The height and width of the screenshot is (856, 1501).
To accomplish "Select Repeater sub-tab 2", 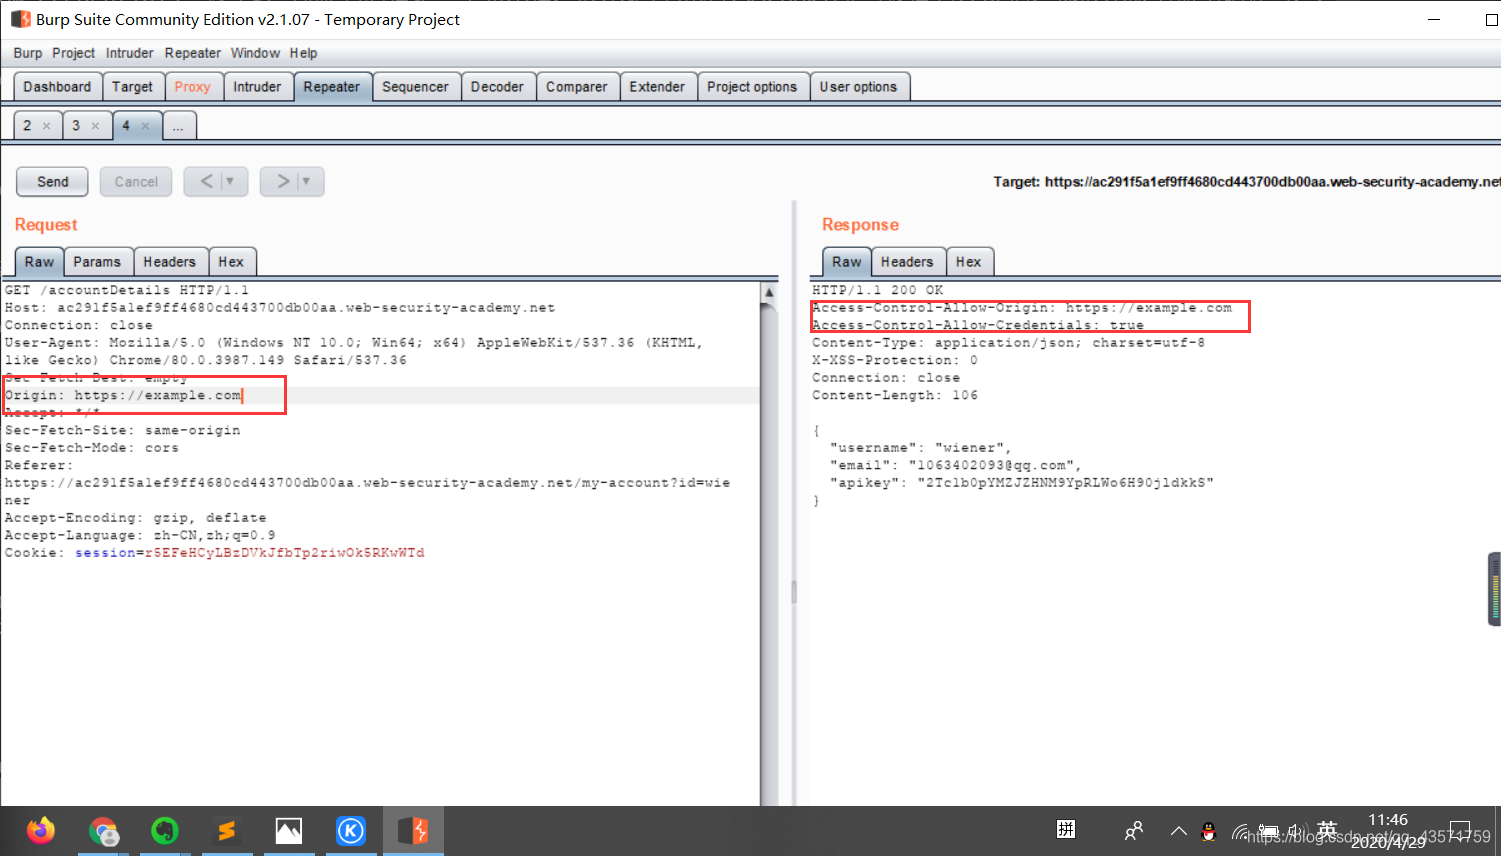I will coord(27,126).
